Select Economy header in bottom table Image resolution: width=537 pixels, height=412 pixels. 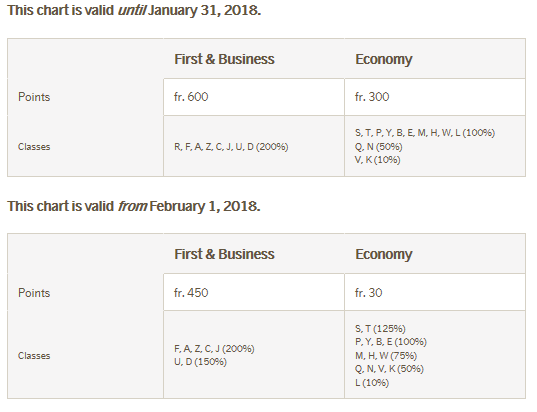pos(384,254)
